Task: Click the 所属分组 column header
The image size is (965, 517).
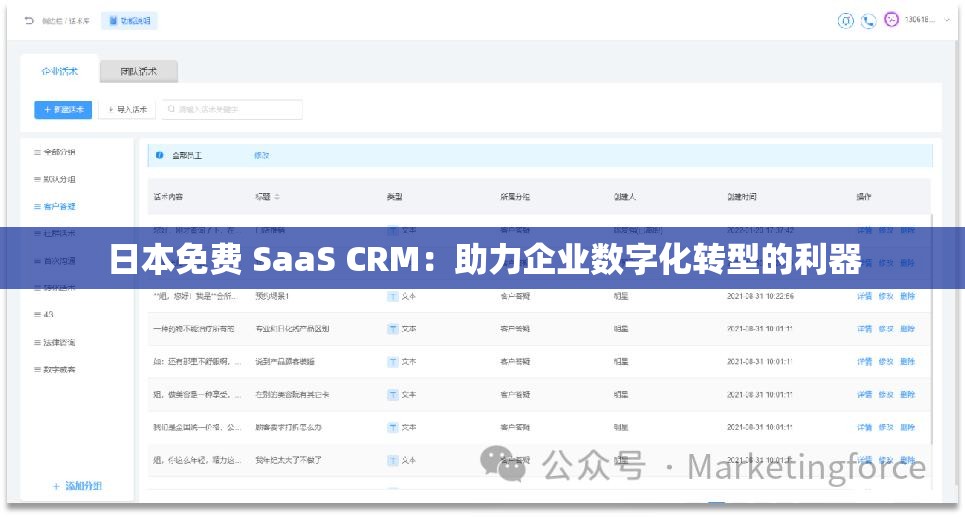Action: (x=515, y=197)
